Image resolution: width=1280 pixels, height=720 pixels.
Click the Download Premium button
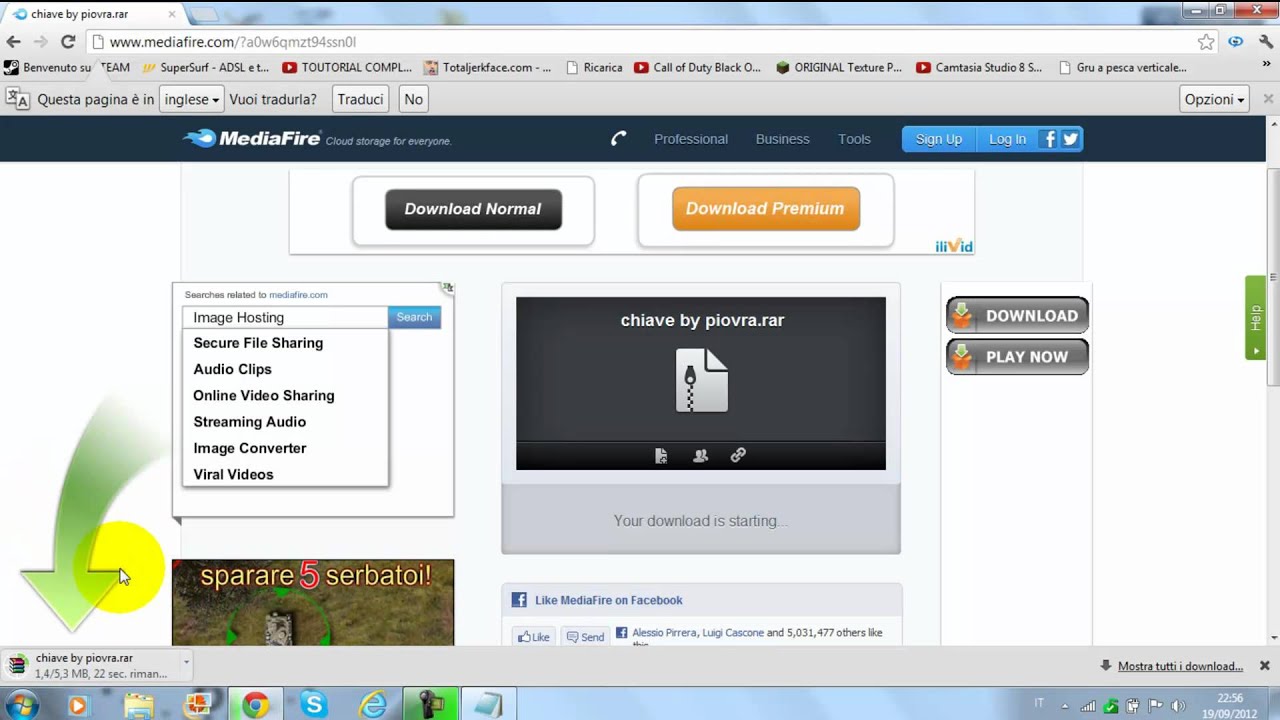click(765, 208)
